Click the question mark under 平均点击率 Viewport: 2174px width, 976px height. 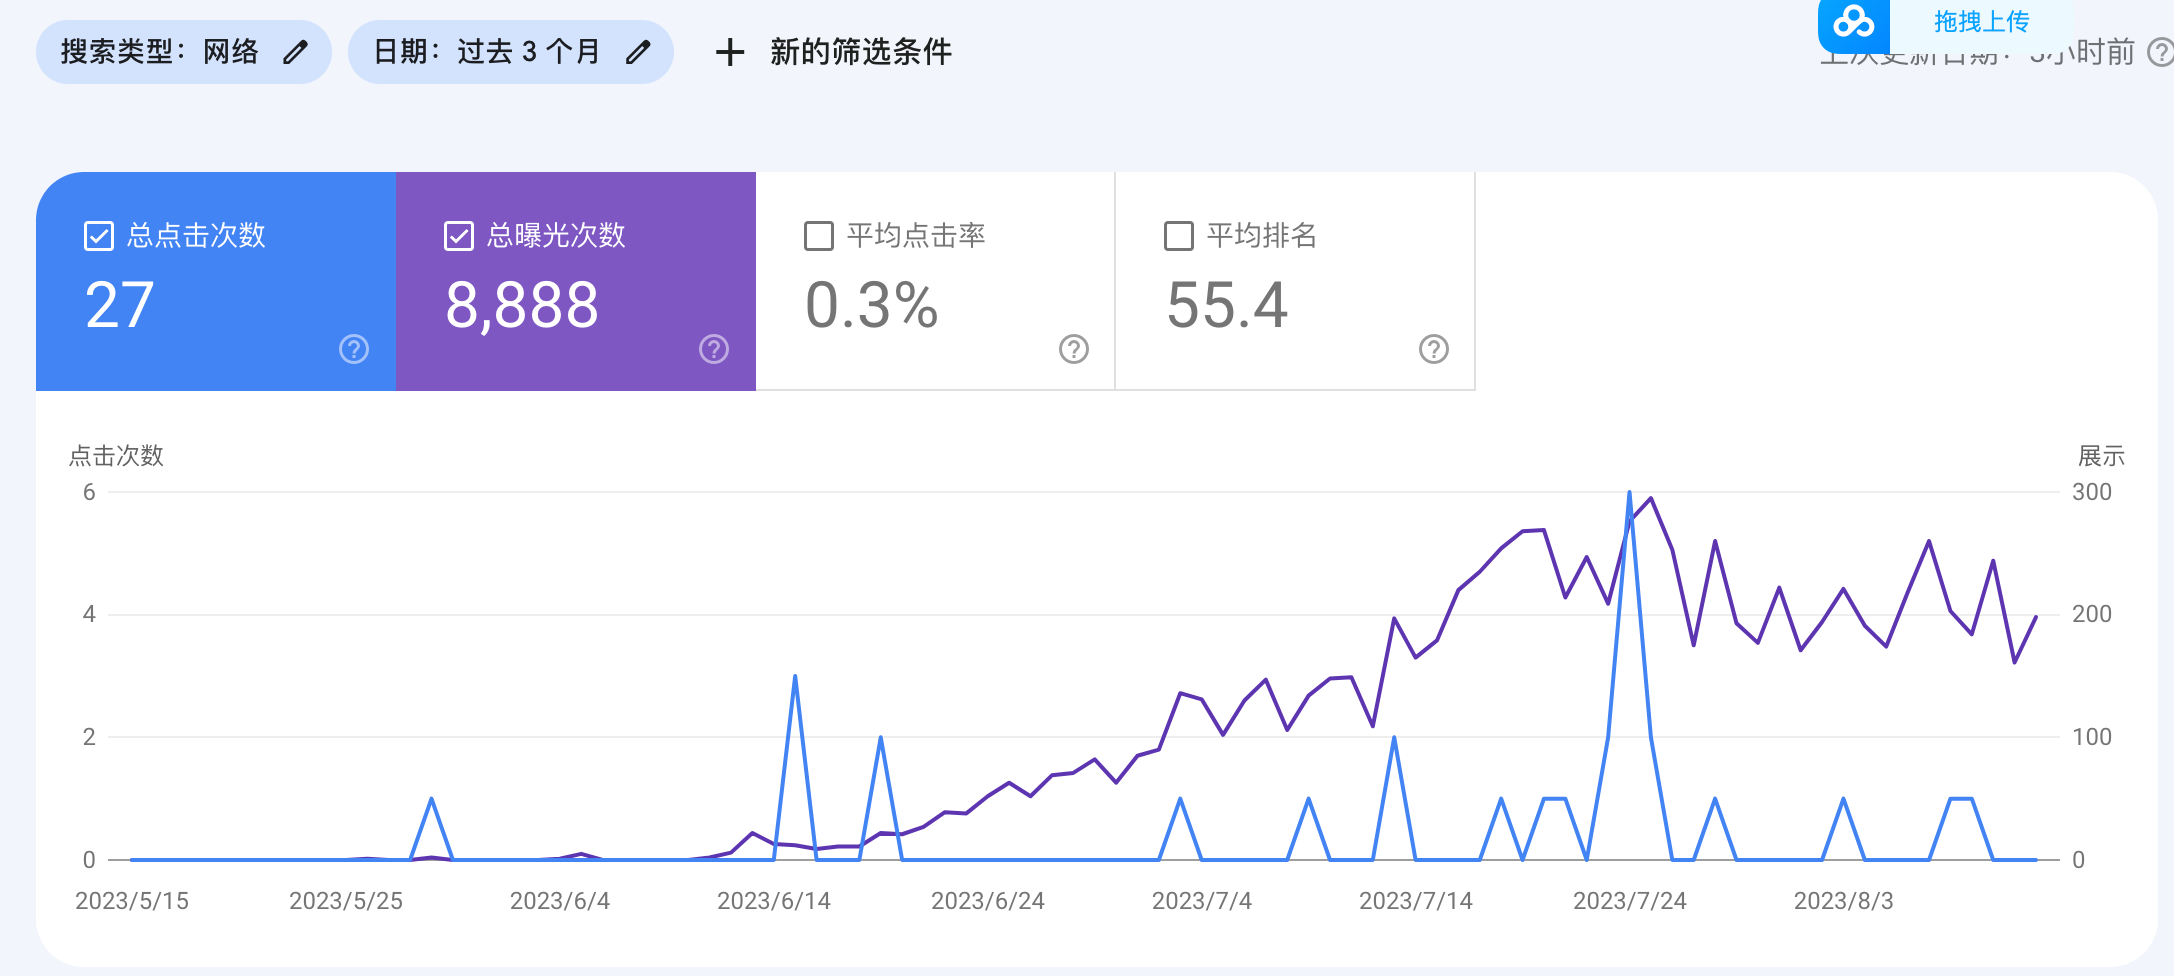click(1072, 351)
